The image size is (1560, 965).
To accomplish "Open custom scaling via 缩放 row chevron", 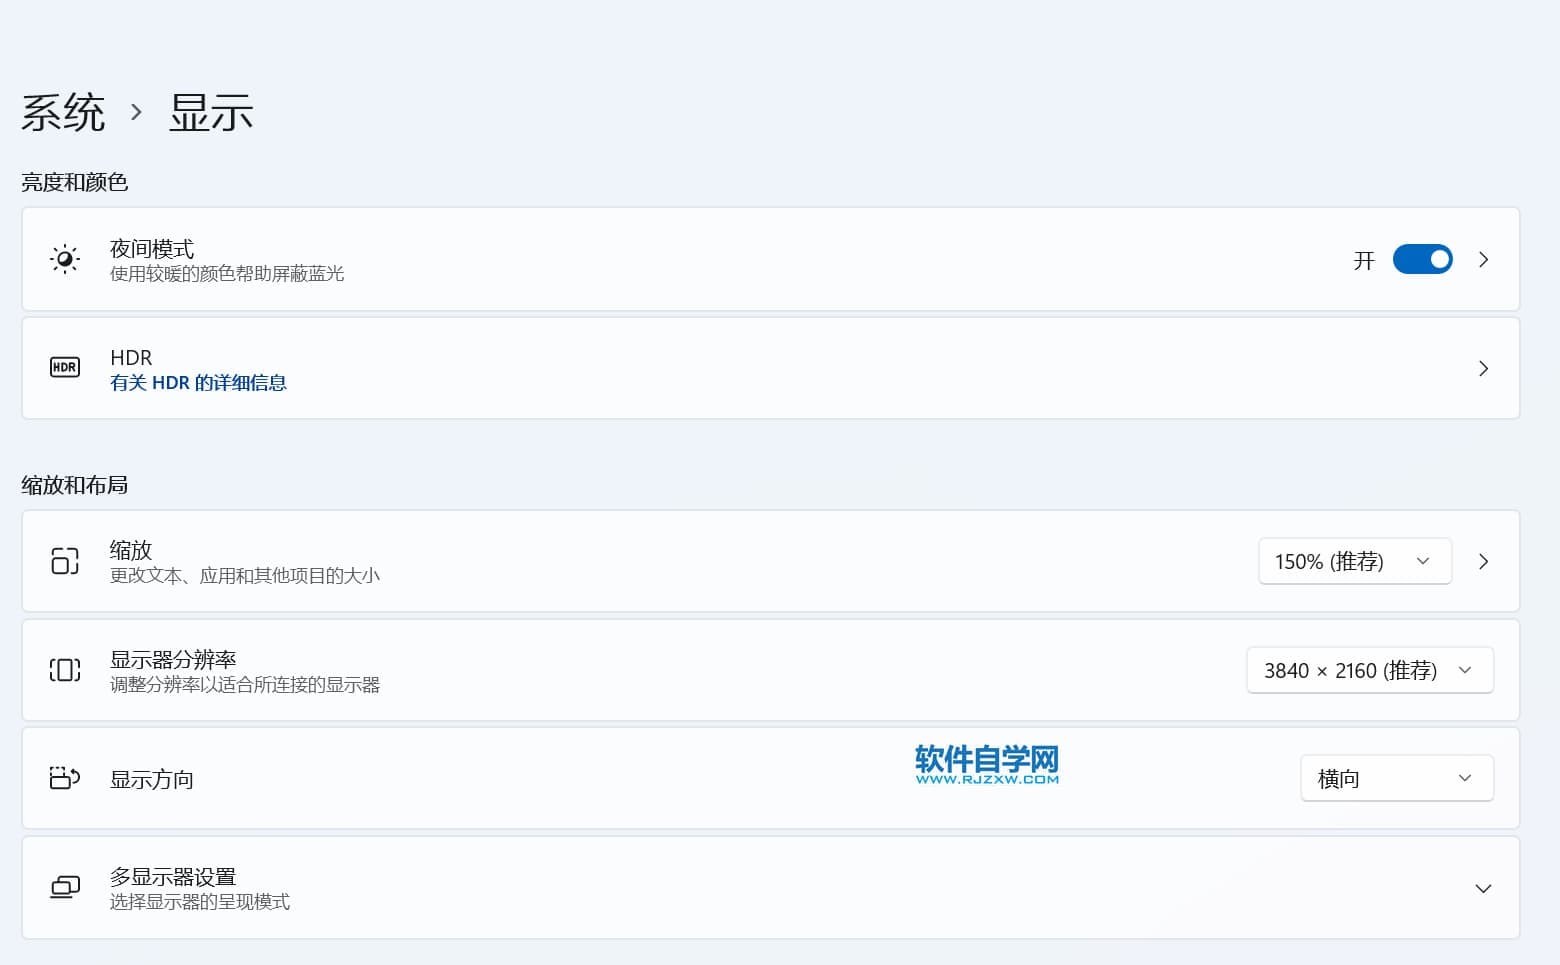I will (x=1483, y=562).
